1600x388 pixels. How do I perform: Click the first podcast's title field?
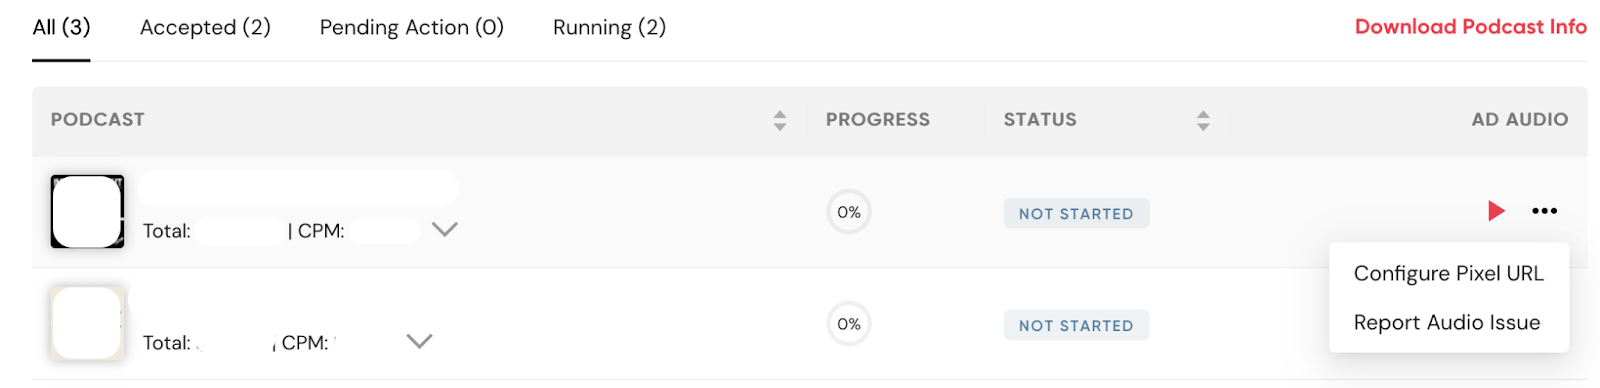pos(299,188)
